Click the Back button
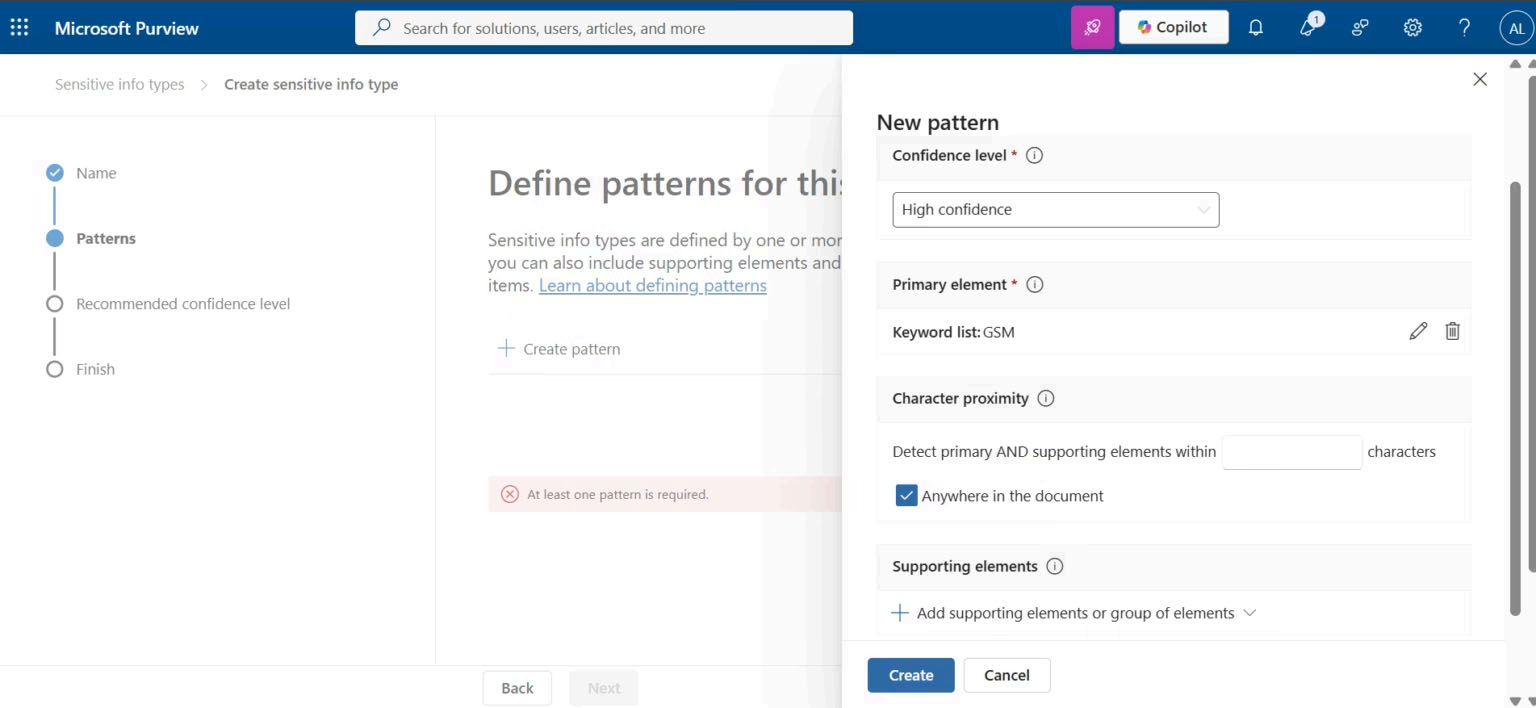 [517, 688]
